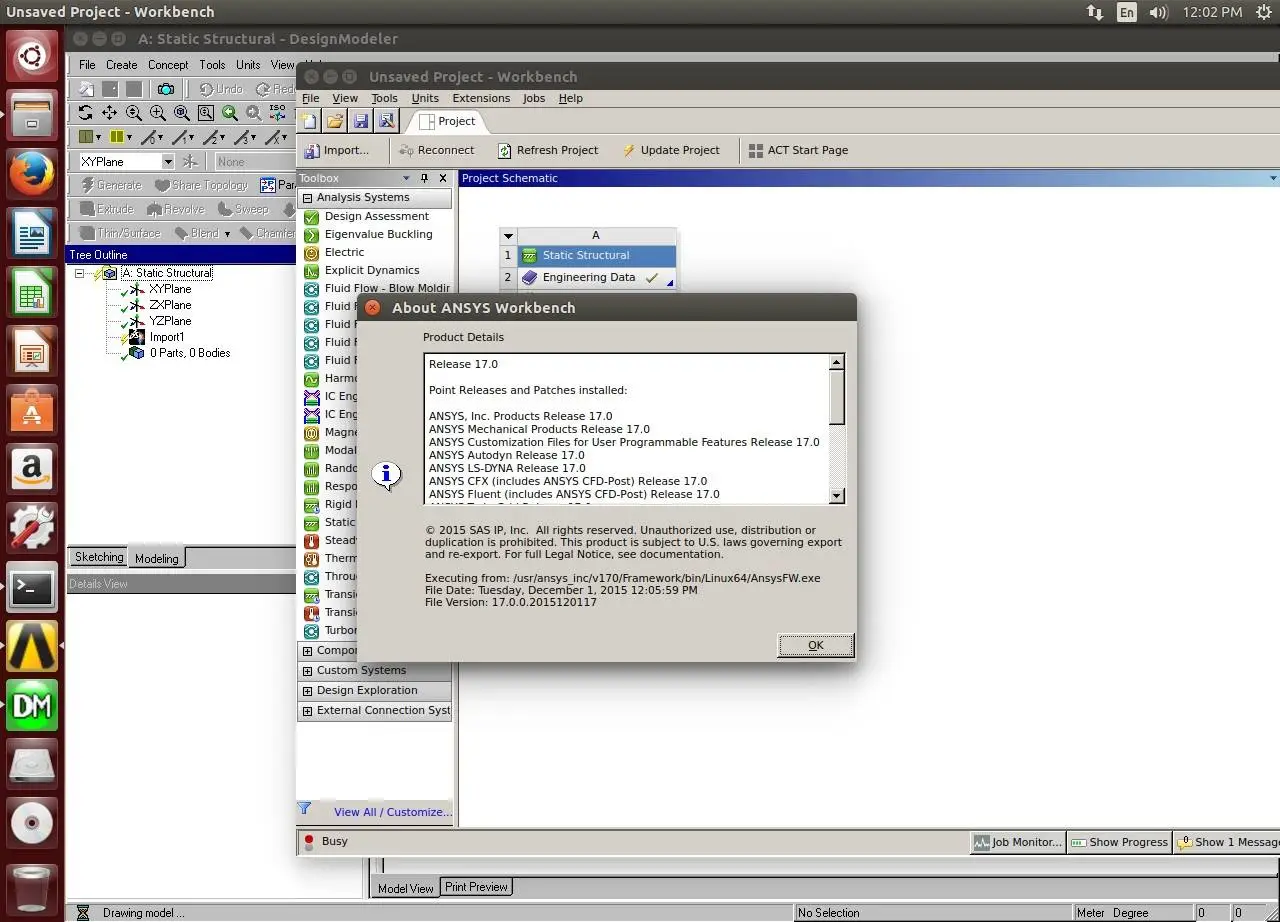1280x922 pixels.
Task: Click the Product Details scrollbar down arrow
Action: pos(837,496)
